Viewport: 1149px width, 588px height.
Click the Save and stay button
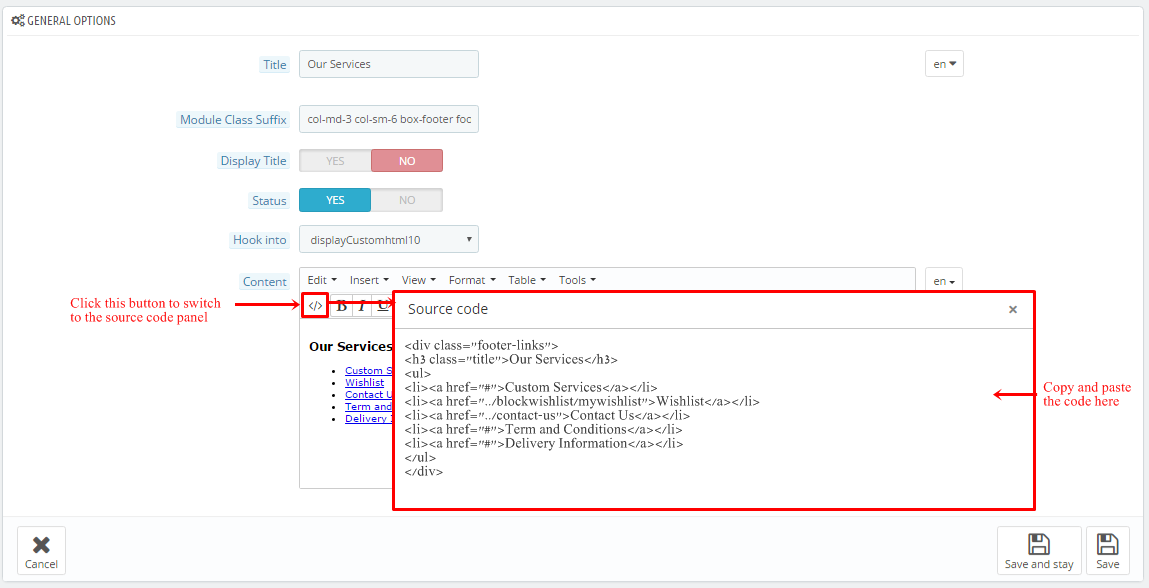[1039, 551]
